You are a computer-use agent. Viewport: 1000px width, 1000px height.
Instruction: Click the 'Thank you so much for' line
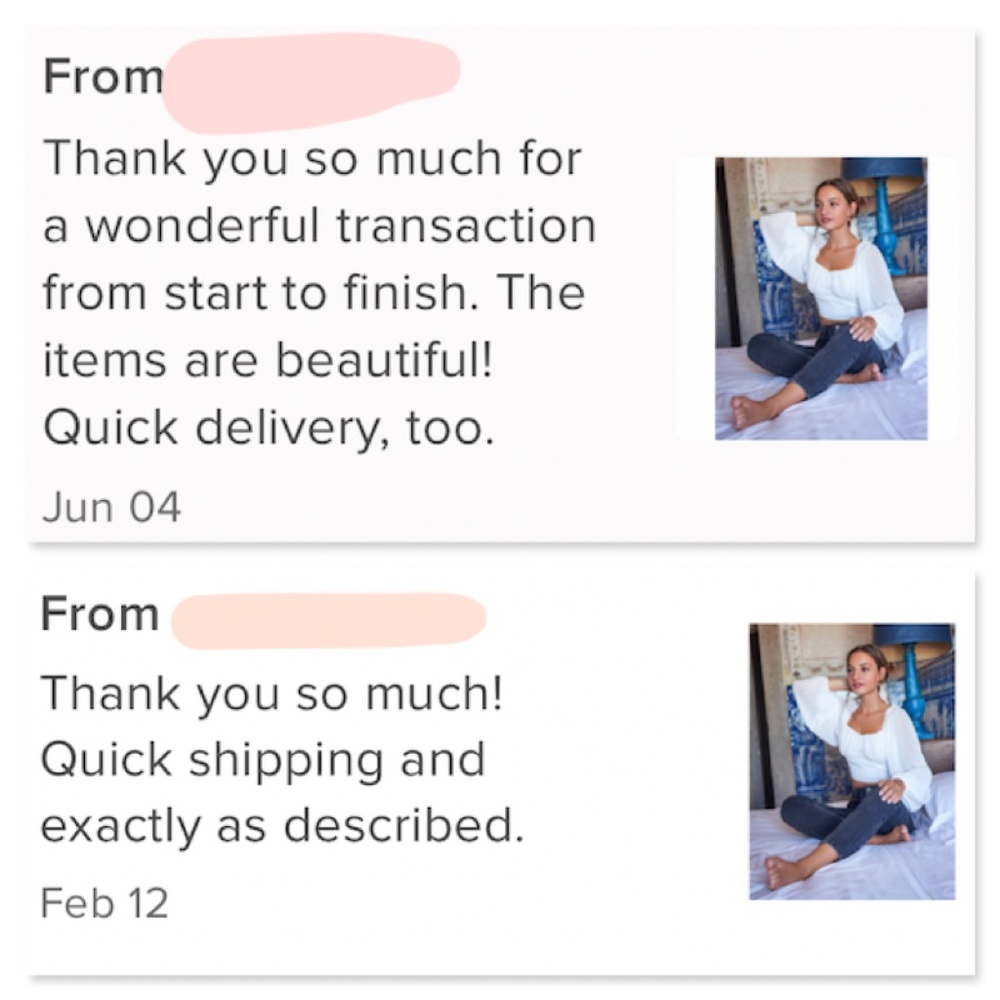click(312, 159)
